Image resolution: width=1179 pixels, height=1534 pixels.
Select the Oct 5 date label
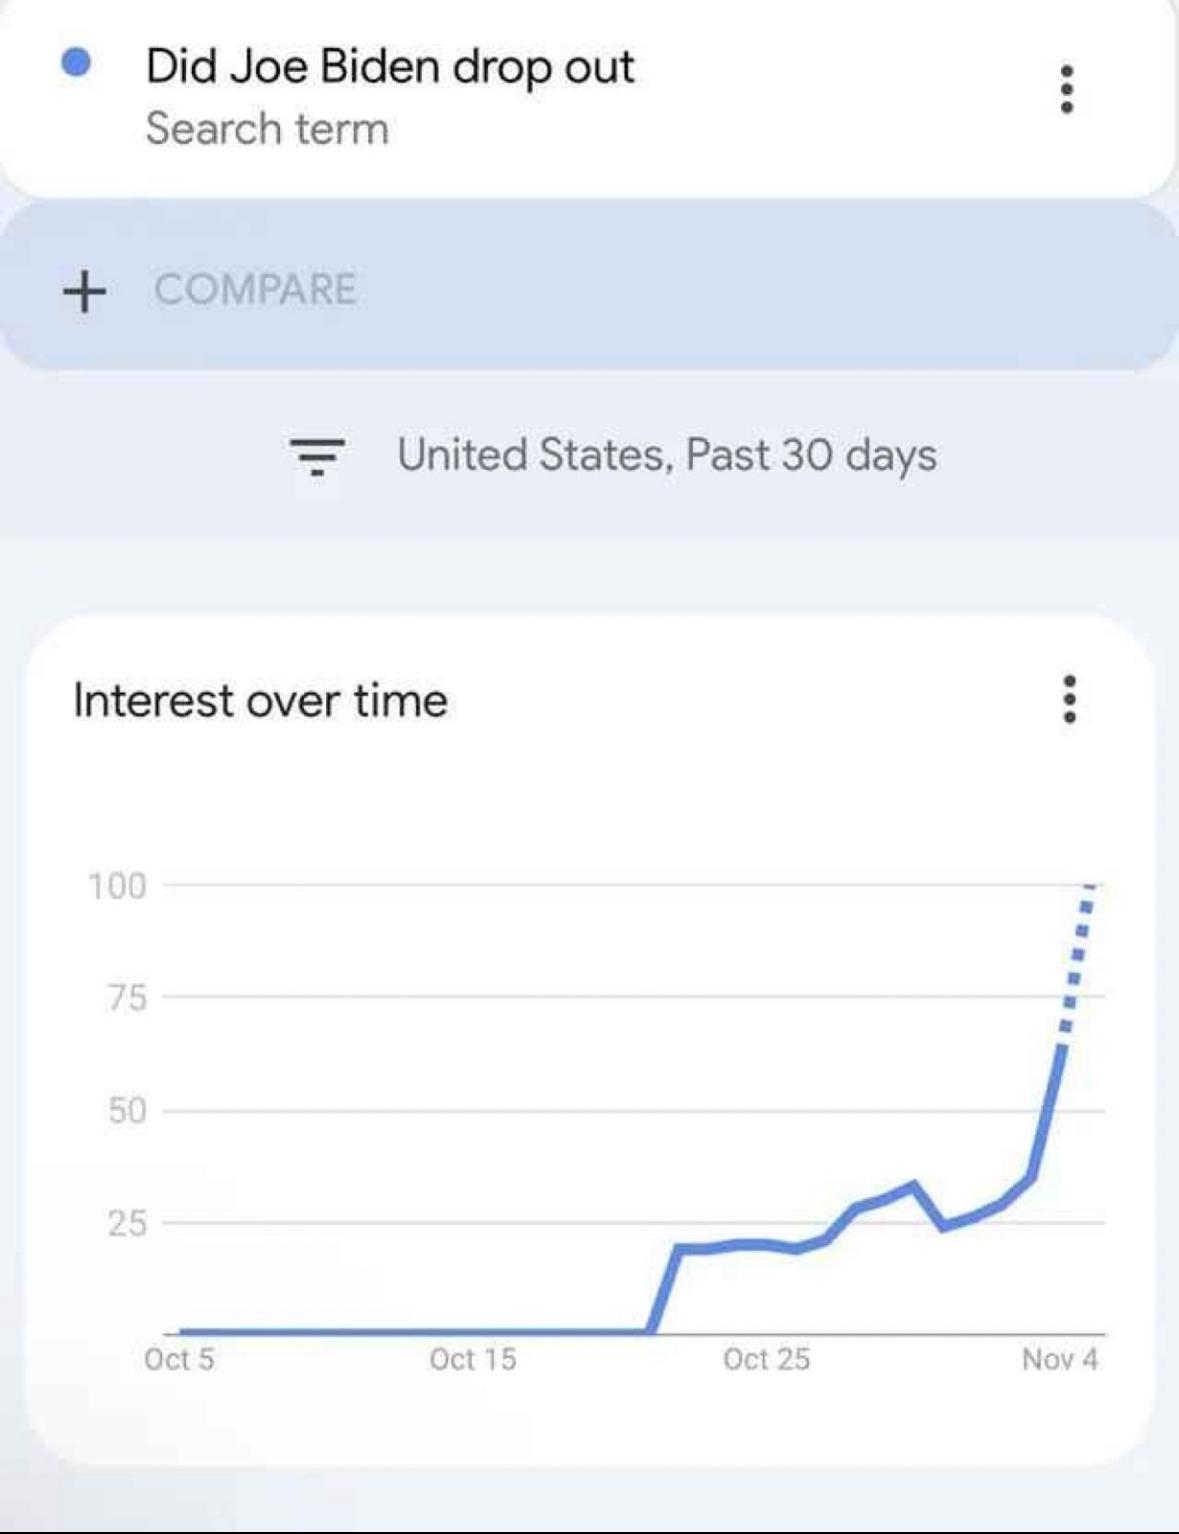click(179, 1359)
